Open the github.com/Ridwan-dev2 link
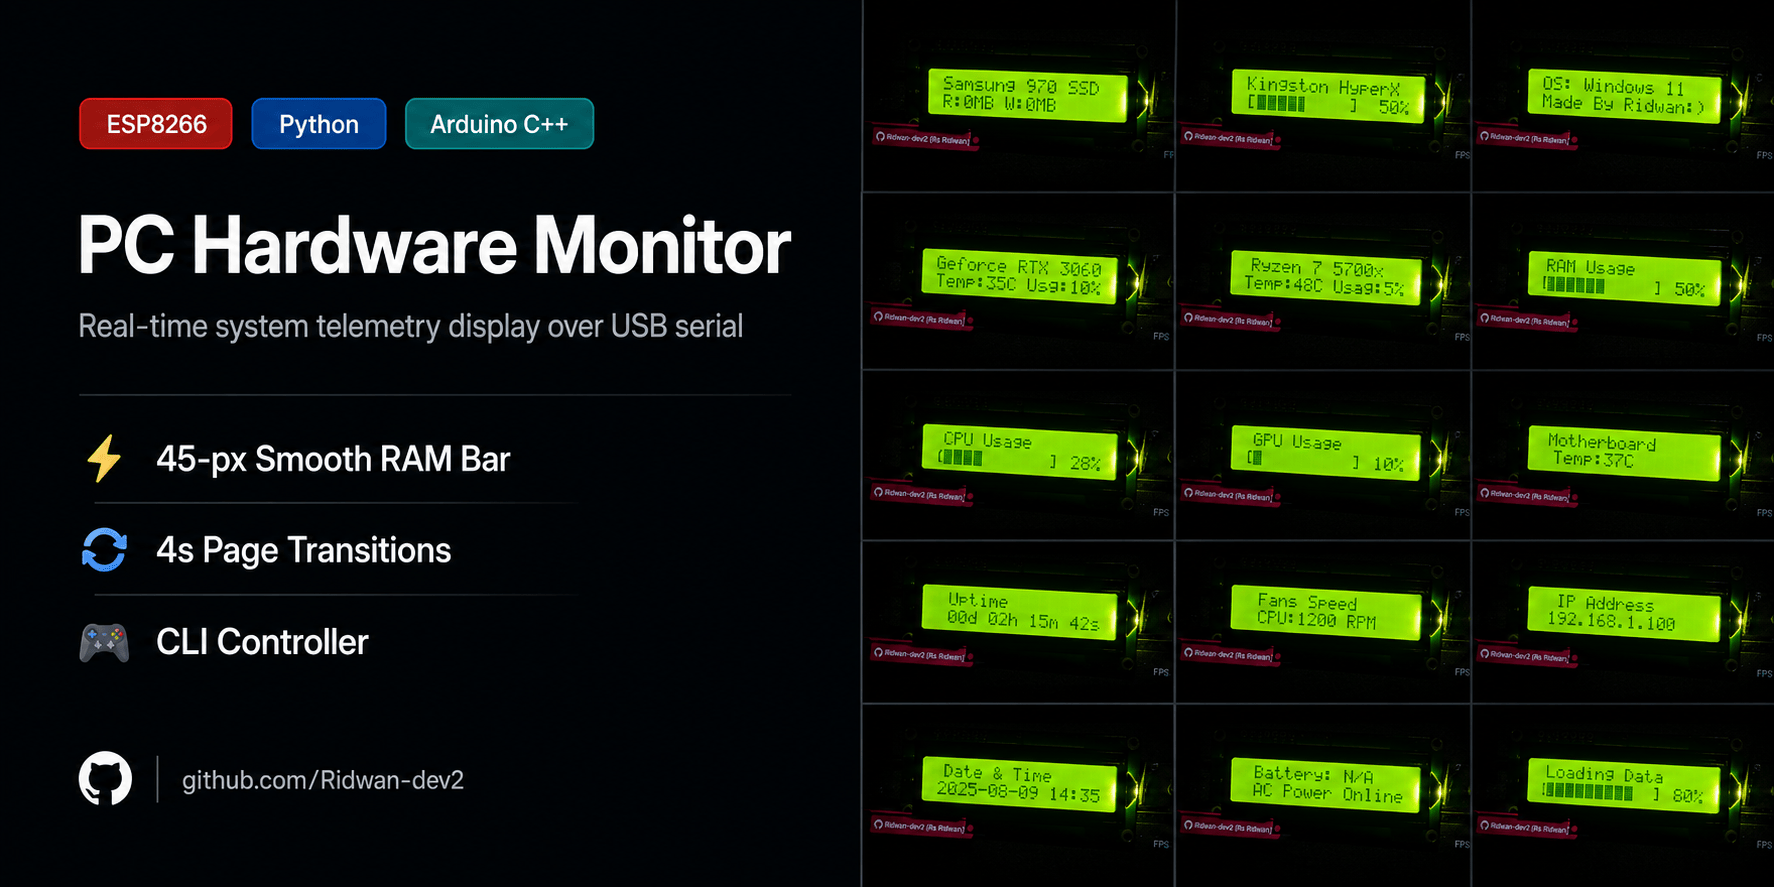 pos(323,780)
